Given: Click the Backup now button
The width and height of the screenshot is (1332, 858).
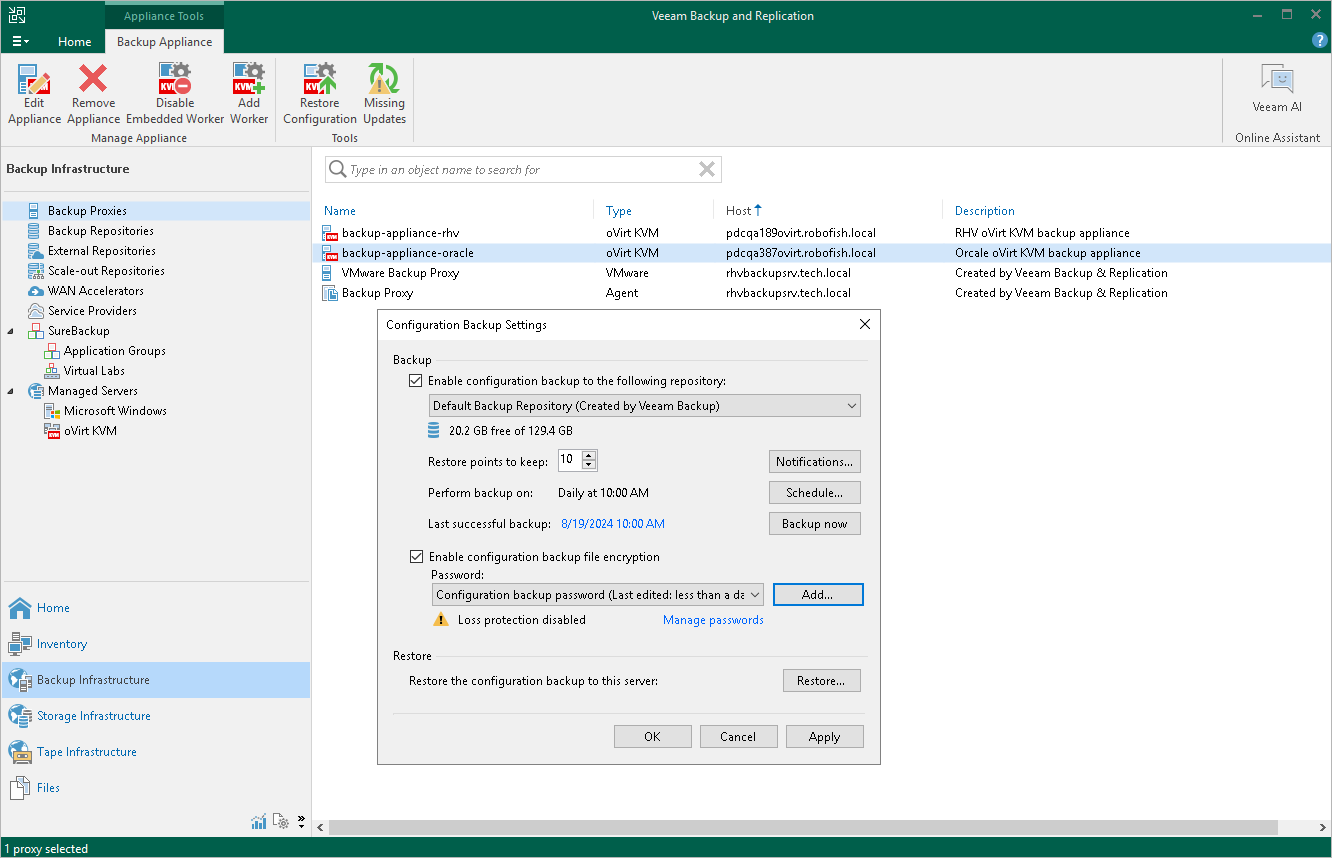Looking at the screenshot, I should click(x=814, y=524).
